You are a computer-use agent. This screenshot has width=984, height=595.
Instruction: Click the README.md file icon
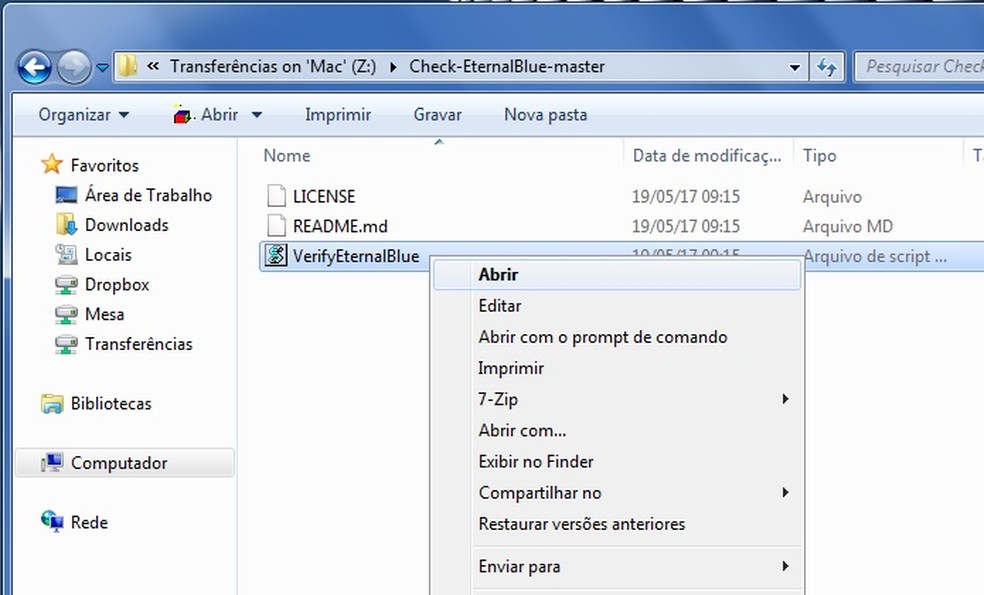(276, 226)
